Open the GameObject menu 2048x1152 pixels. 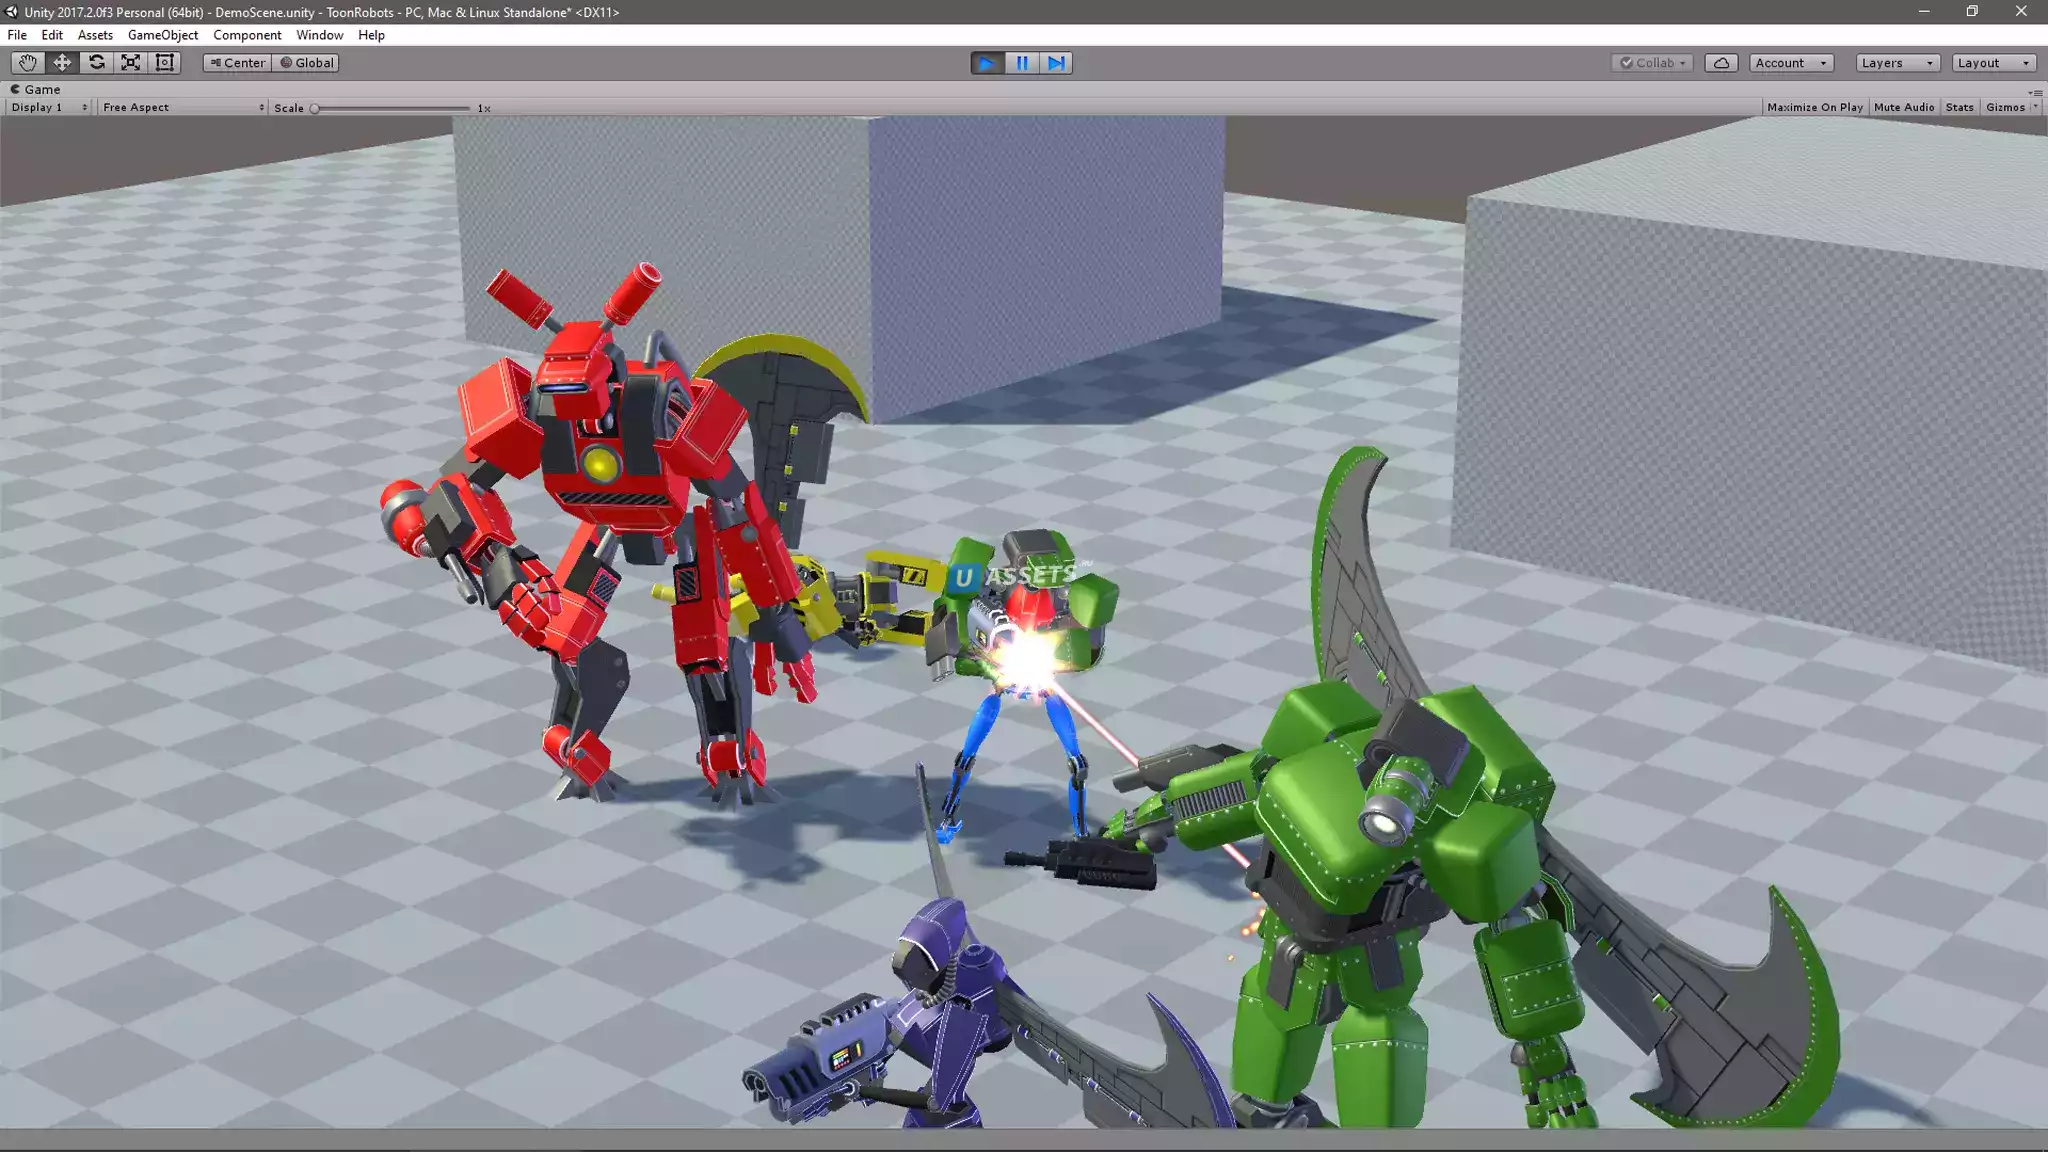point(163,35)
